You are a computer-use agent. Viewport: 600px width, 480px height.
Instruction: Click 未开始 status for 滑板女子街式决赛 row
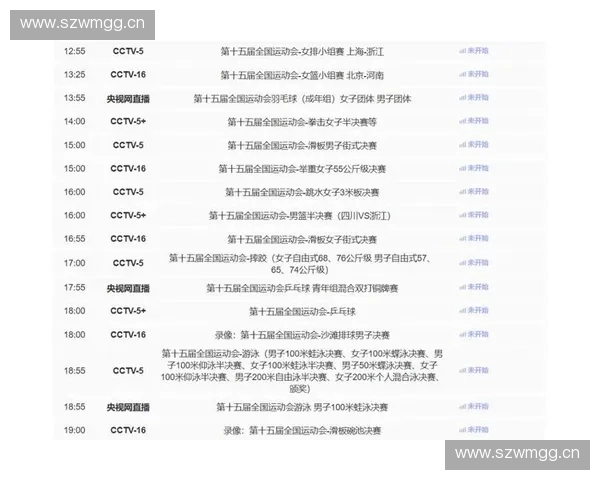[474, 238]
